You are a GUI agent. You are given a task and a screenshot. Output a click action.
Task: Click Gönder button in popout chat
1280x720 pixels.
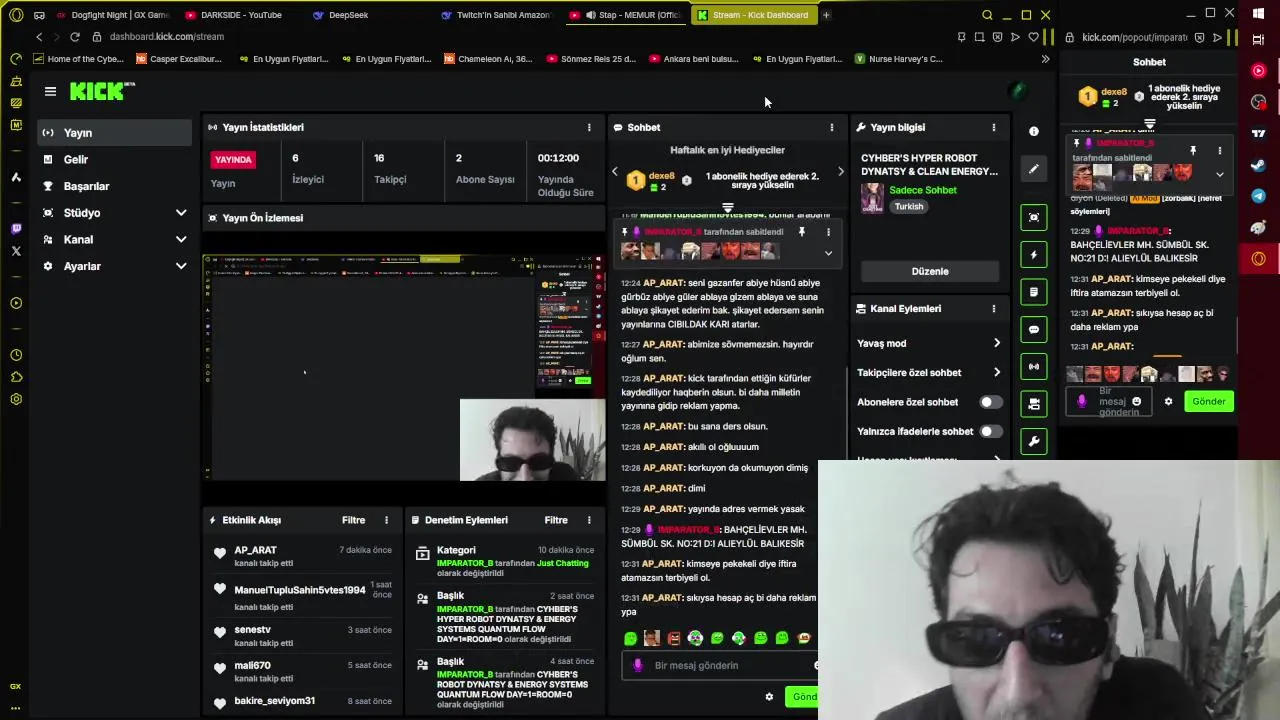tap(1208, 401)
